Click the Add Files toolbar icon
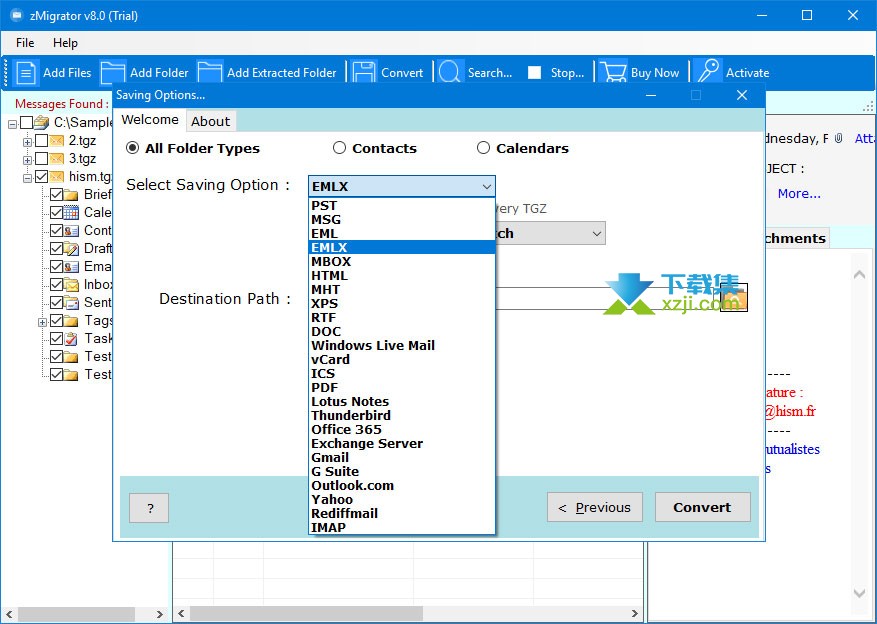This screenshot has height=624, width=877. pos(26,73)
